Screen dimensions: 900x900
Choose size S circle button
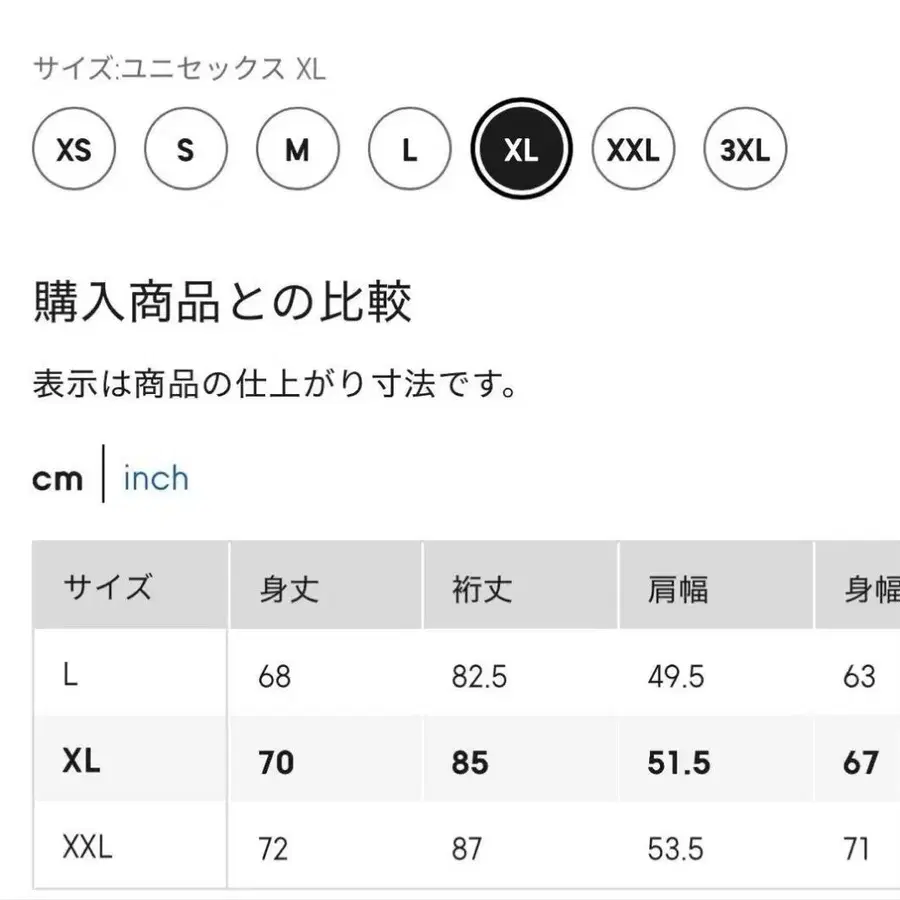click(185, 151)
